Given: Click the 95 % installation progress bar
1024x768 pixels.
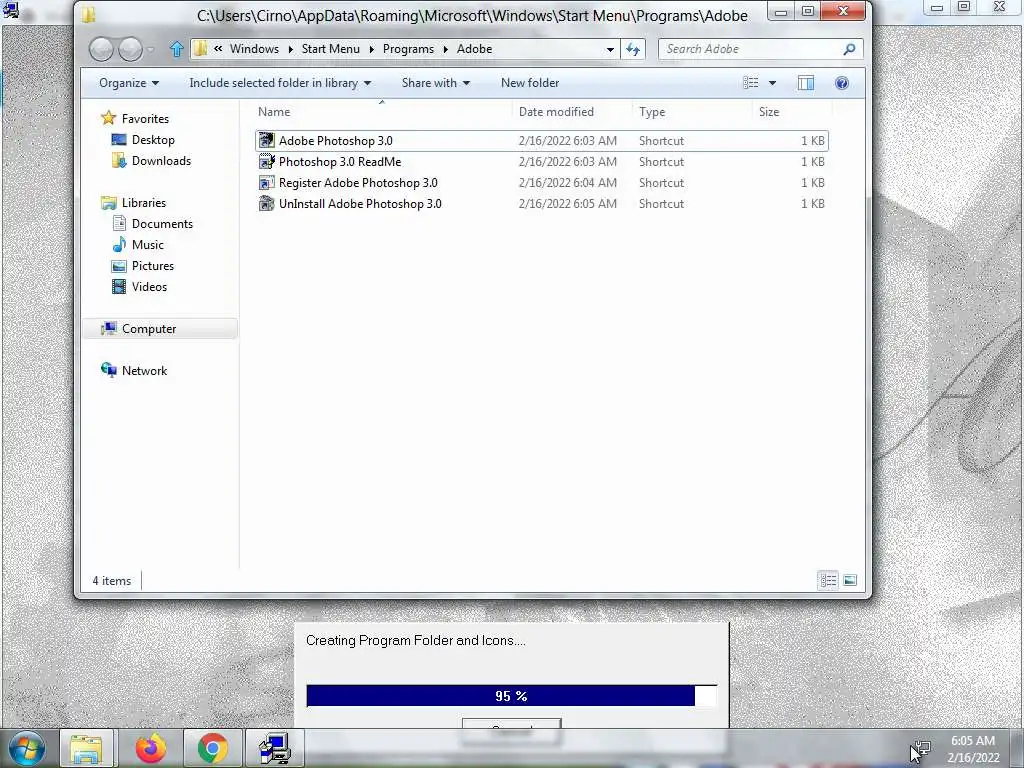Looking at the screenshot, I should tap(511, 696).
